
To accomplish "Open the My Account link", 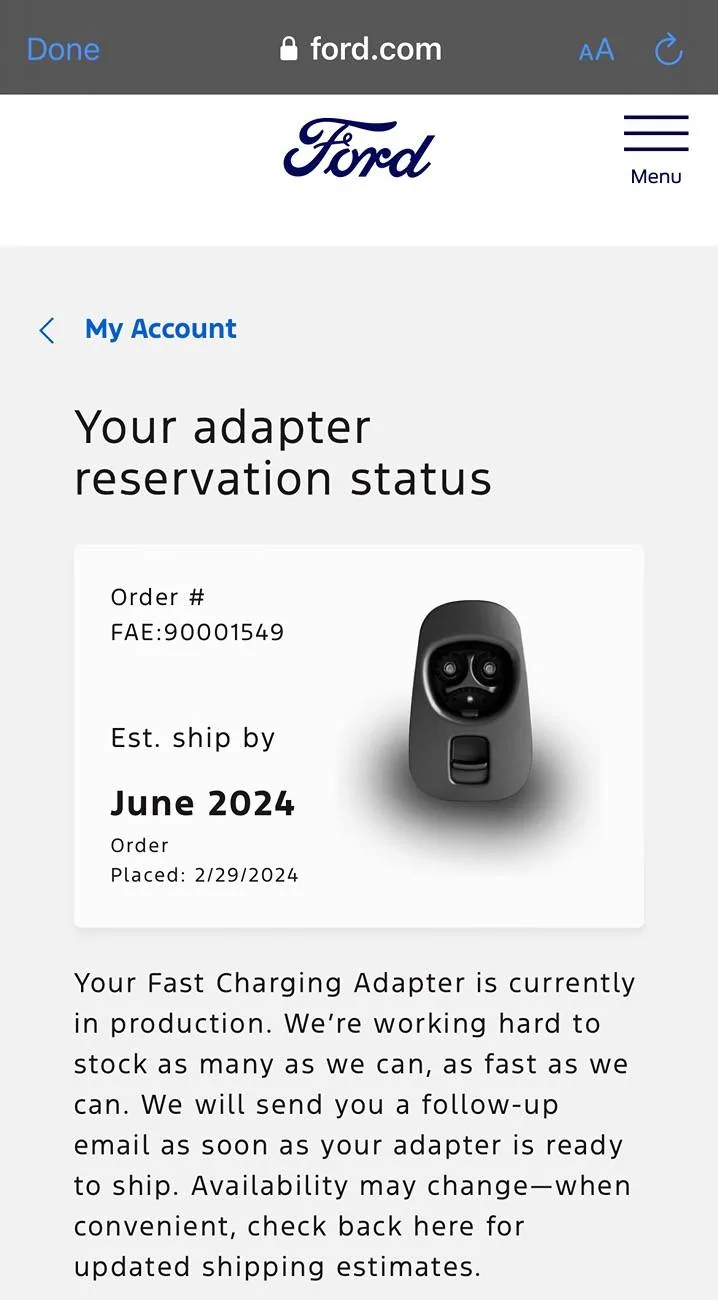I will tap(161, 329).
